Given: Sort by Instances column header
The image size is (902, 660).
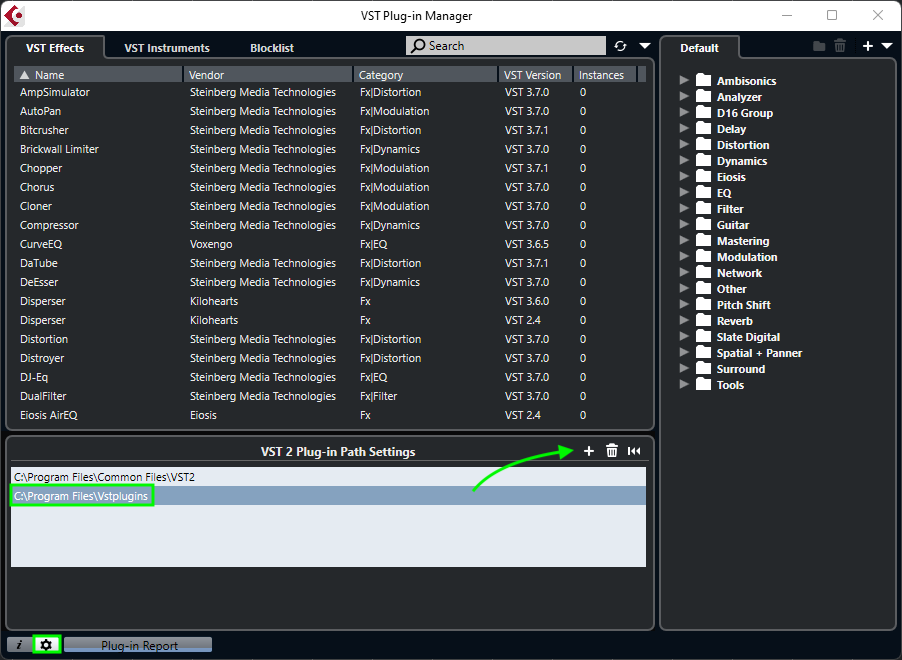Looking at the screenshot, I should pyautogui.click(x=605, y=75).
